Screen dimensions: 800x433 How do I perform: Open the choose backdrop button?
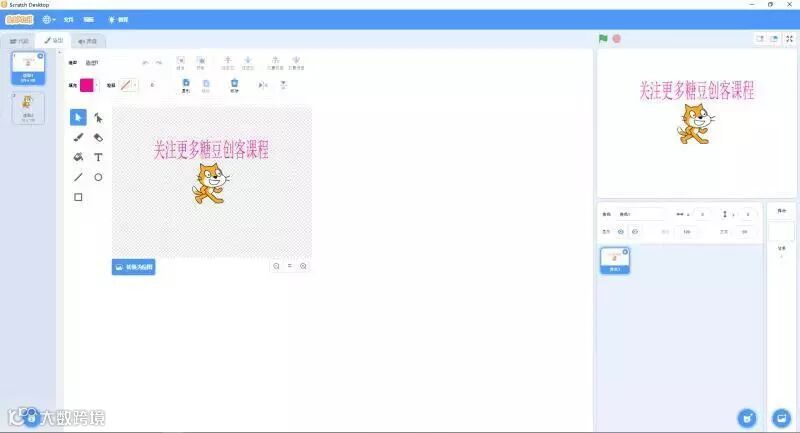tap(781, 418)
